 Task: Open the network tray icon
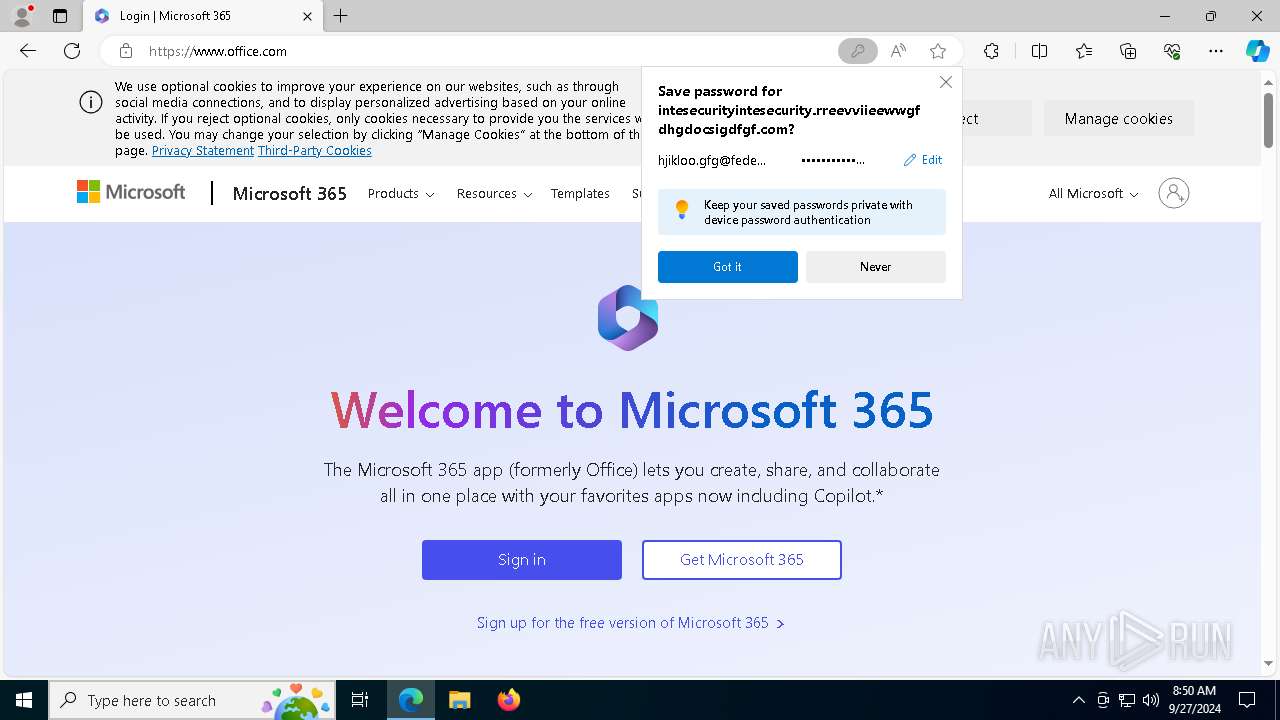pyautogui.click(x=1127, y=700)
